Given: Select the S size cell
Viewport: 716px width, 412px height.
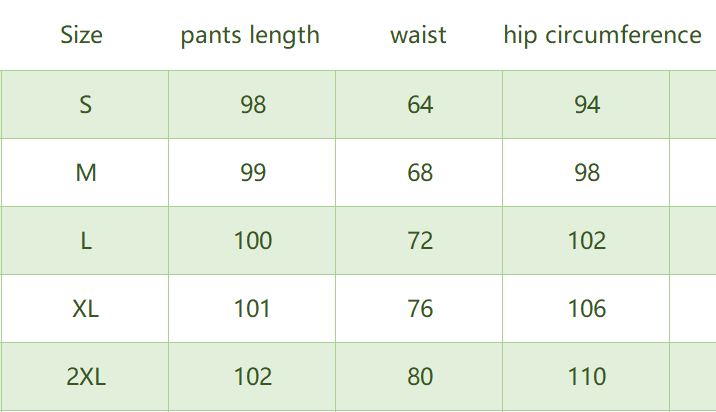Looking at the screenshot, I should (x=85, y=104).
